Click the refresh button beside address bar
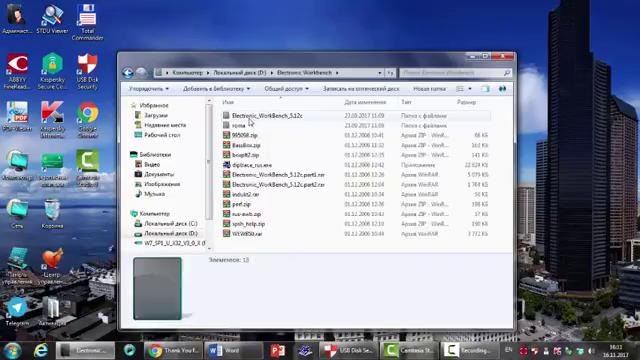Viewport: 640px width, 360px height. click(390, 73)
